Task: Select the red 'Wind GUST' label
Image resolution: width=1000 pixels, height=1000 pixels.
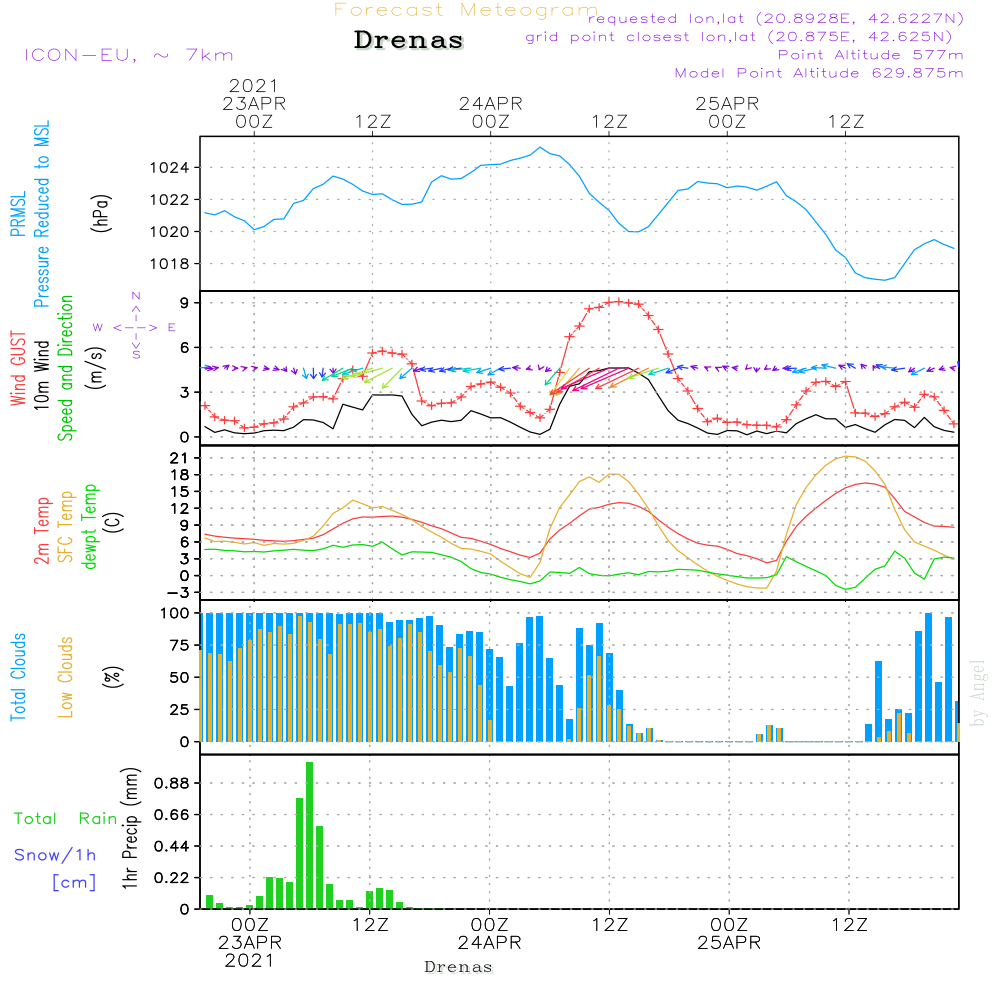Action: coord(18,369)
